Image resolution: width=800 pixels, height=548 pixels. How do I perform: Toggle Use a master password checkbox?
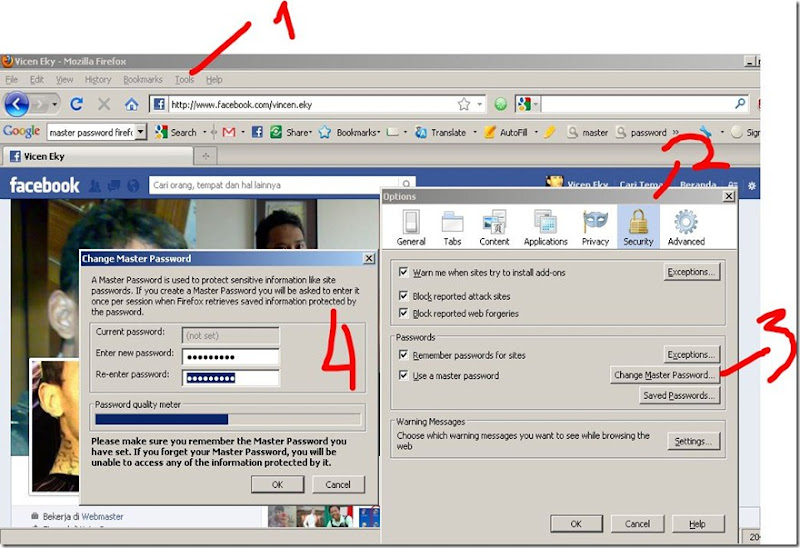(x=403, y=375)
